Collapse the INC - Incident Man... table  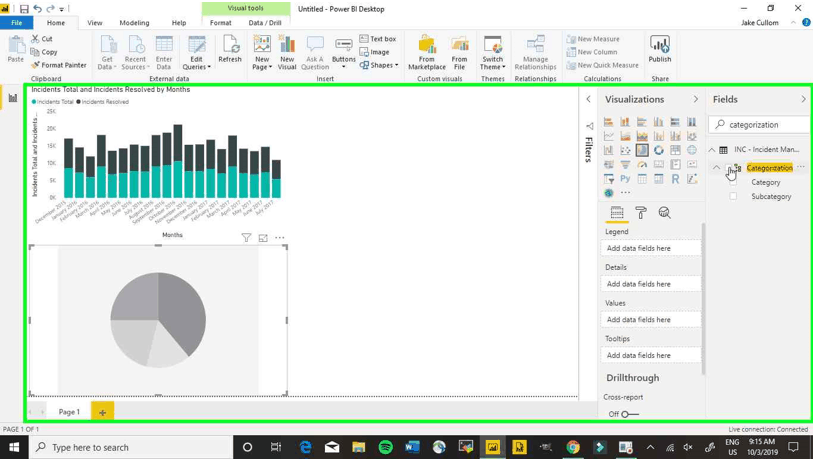point(712,150)
